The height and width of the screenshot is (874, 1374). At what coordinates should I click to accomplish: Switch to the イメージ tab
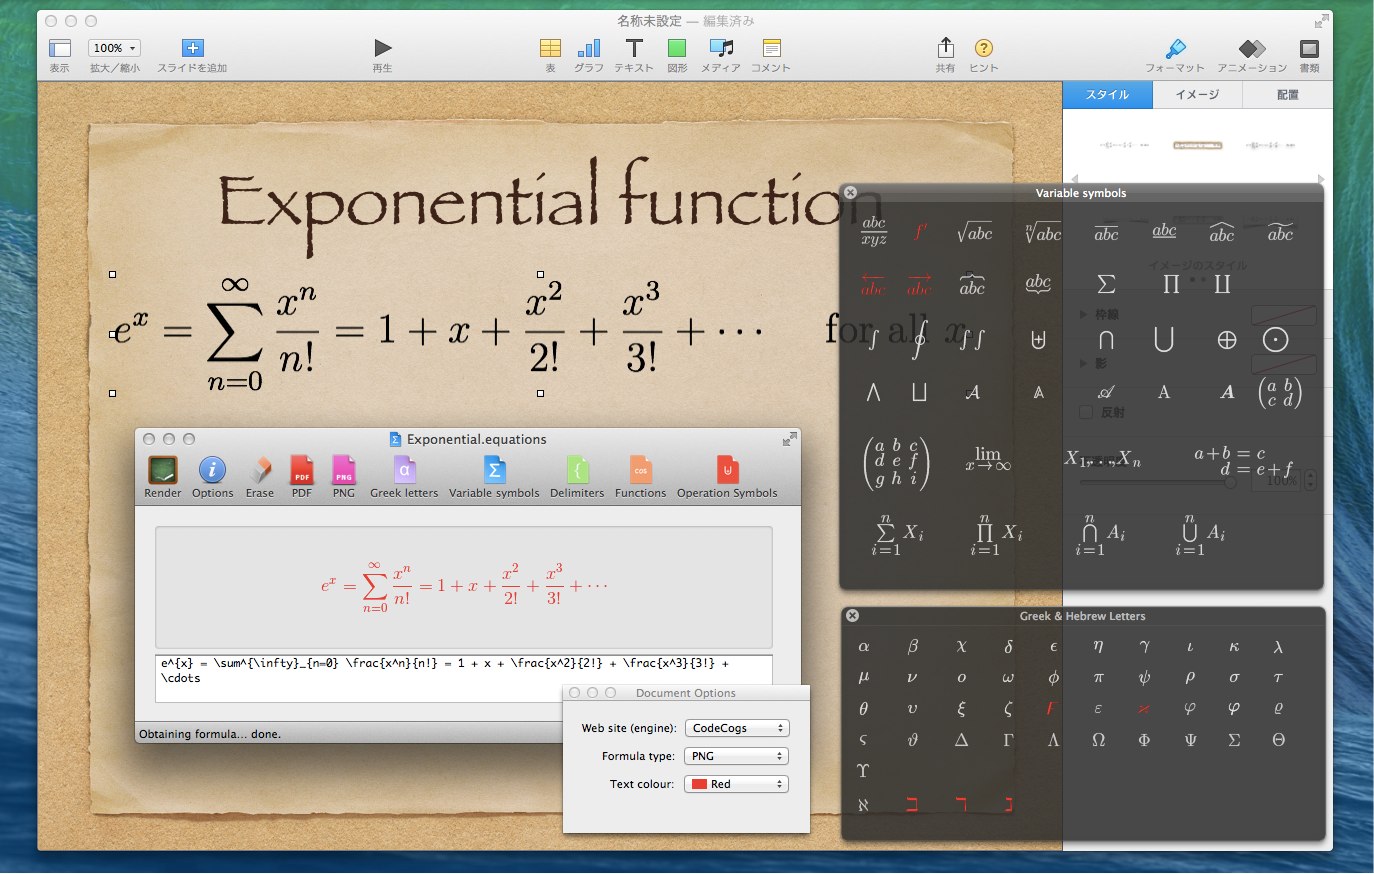pos(1197,95)
